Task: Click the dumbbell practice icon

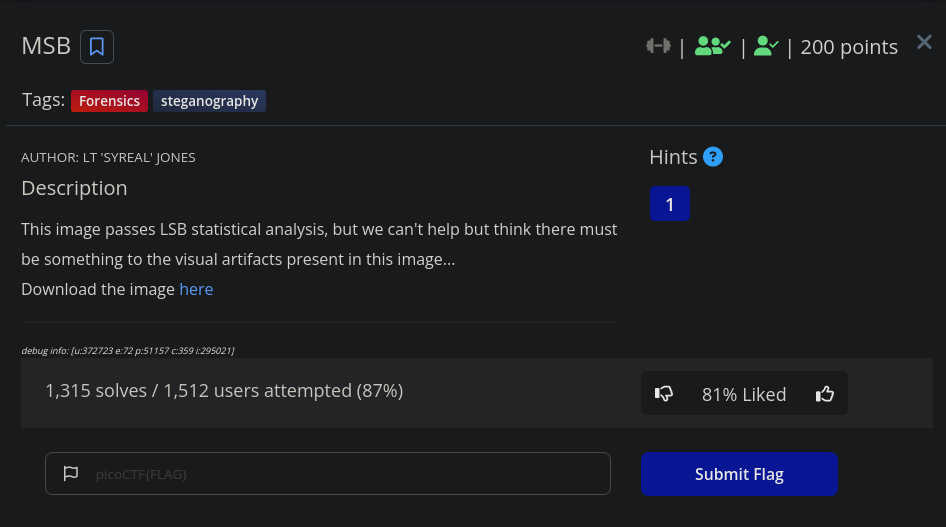Action: (658, 46)
